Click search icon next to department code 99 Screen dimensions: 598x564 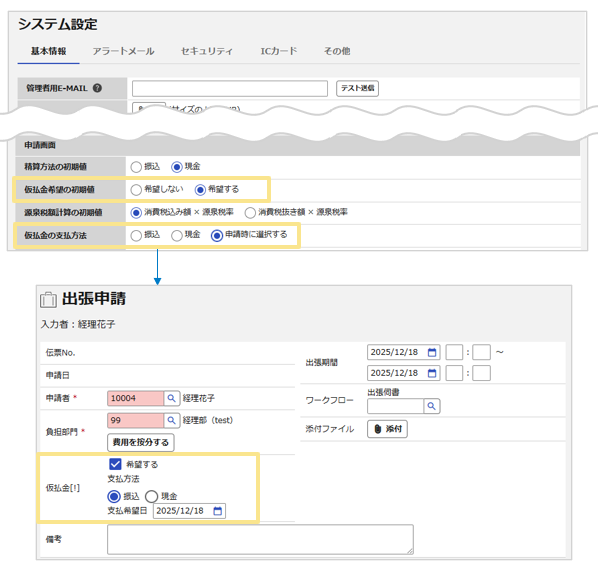172,420
